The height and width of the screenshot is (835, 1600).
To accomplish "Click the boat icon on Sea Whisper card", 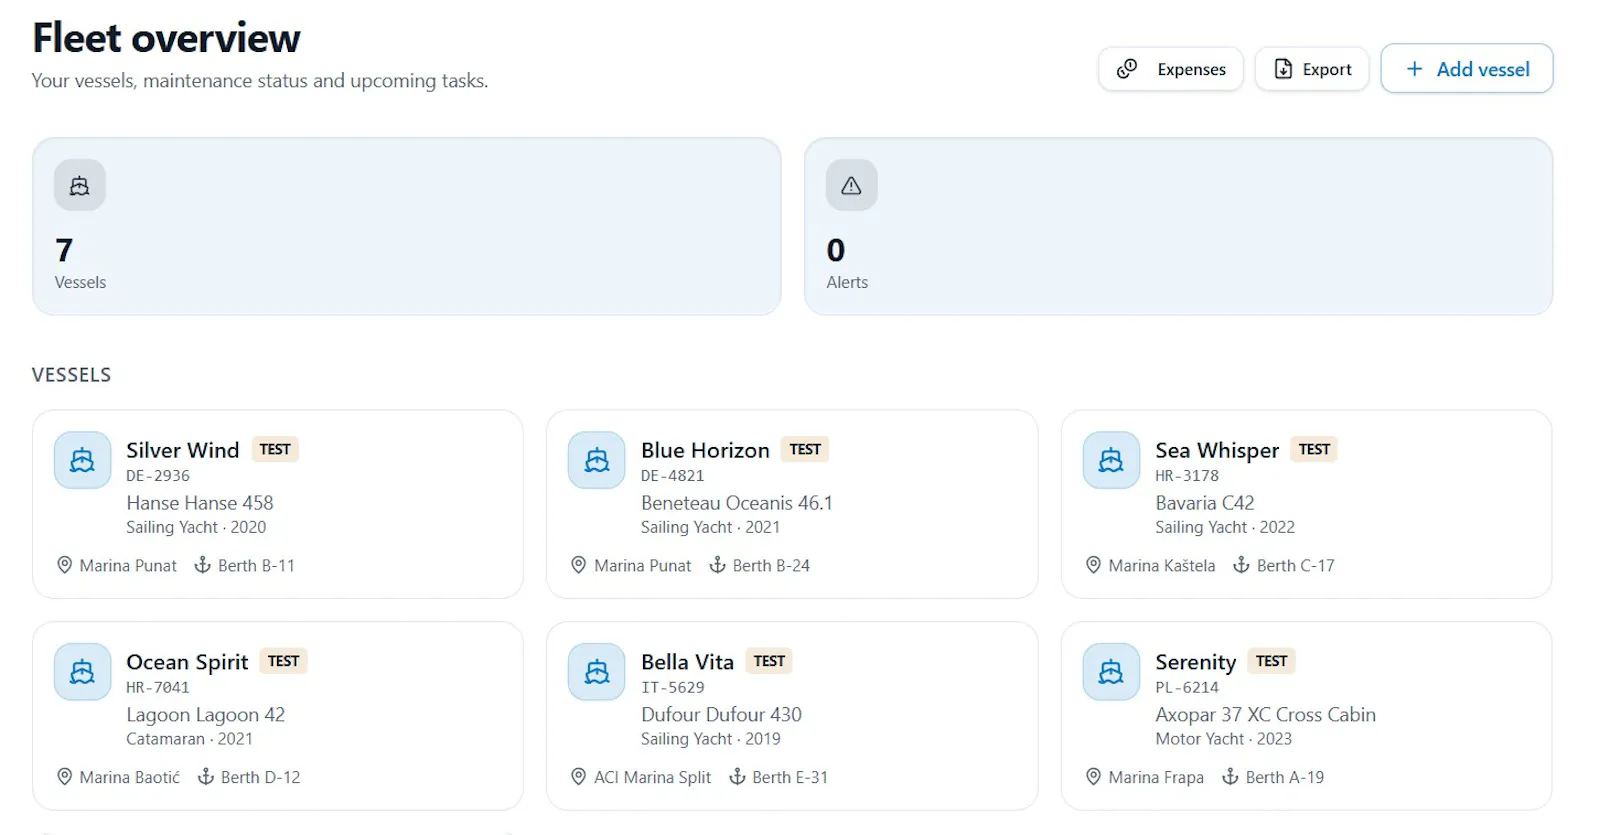I will 1111,460.
